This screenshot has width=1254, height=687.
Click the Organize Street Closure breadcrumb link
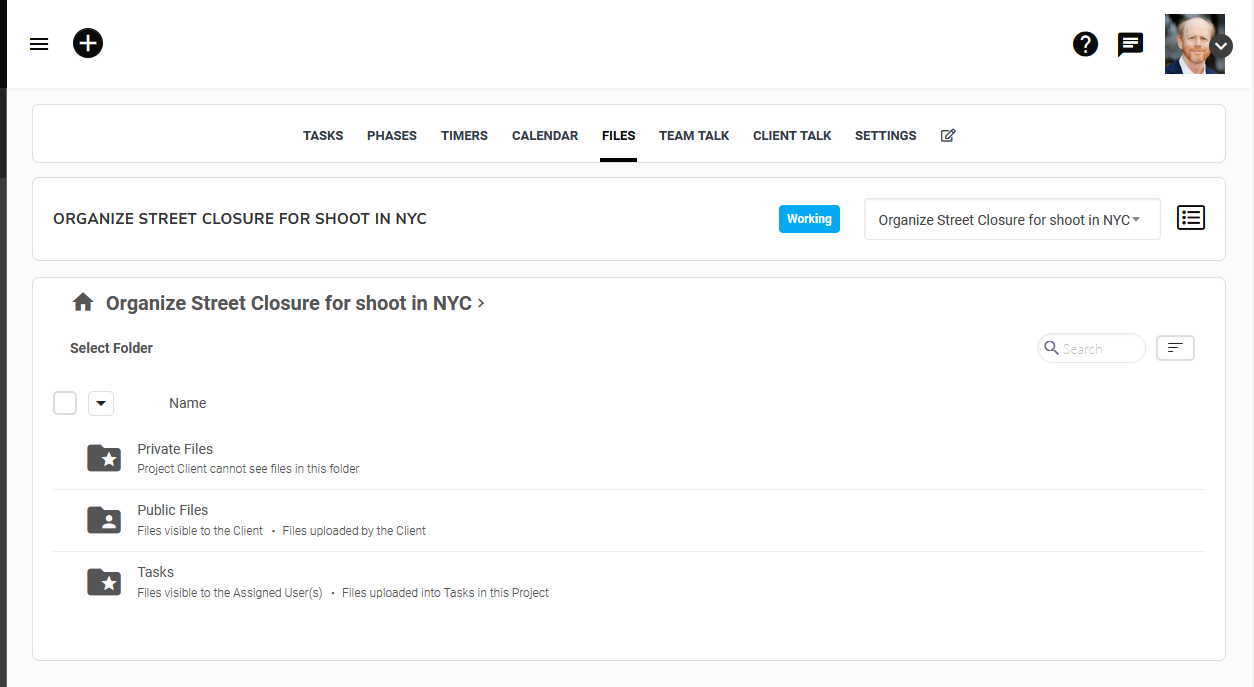[x=289, y=303]
